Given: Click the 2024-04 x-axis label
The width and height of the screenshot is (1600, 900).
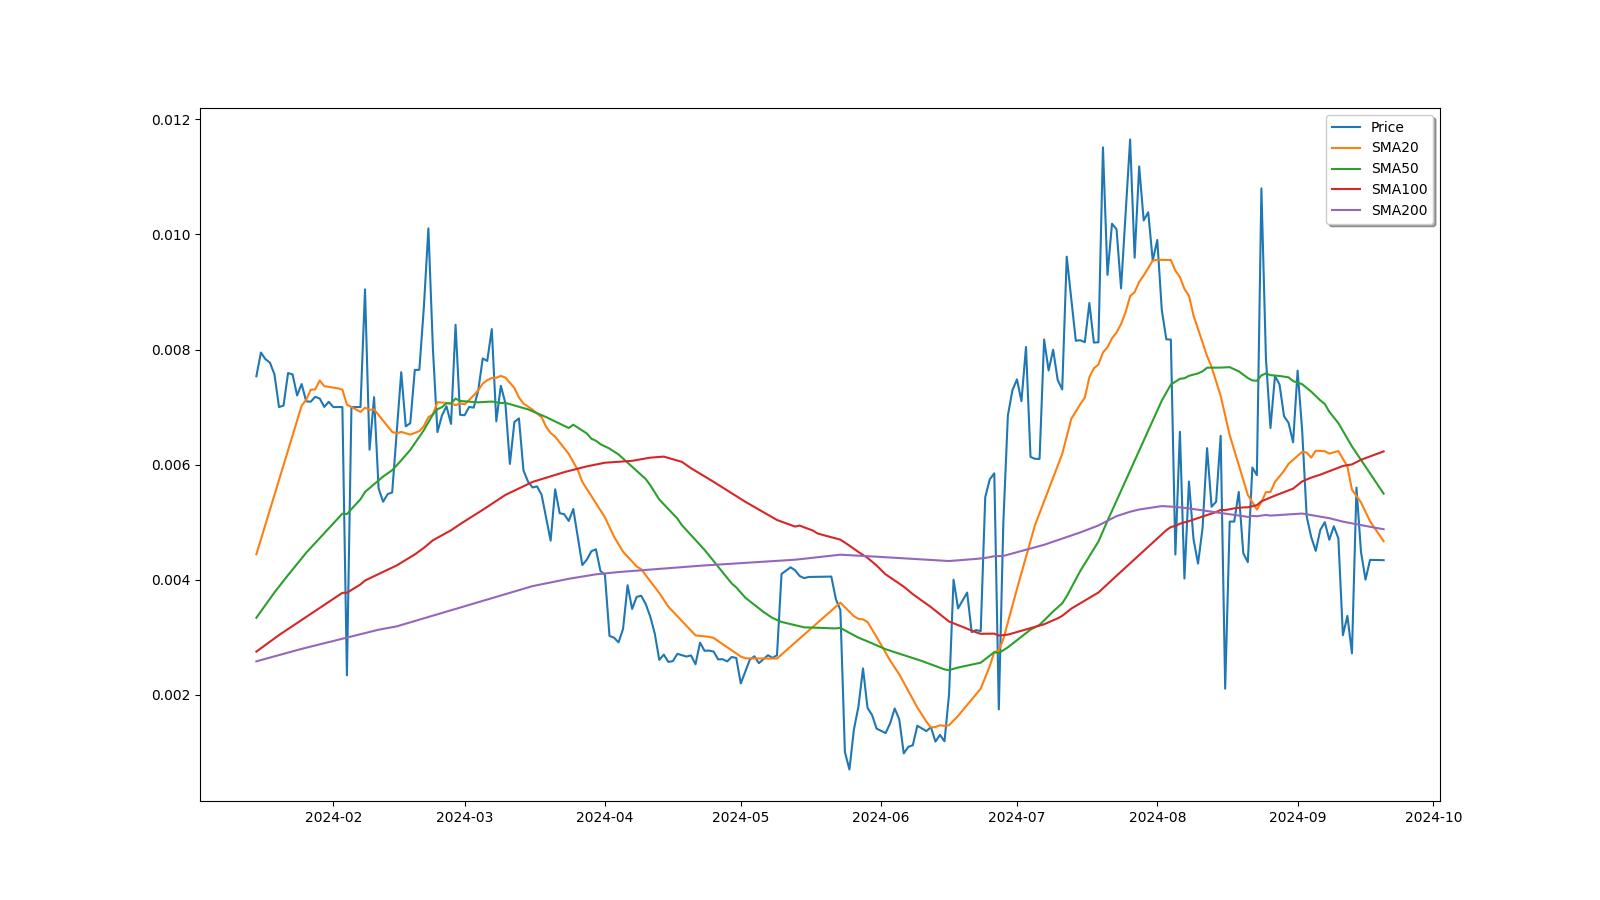Looking at the screenshot, I should 605,817.
